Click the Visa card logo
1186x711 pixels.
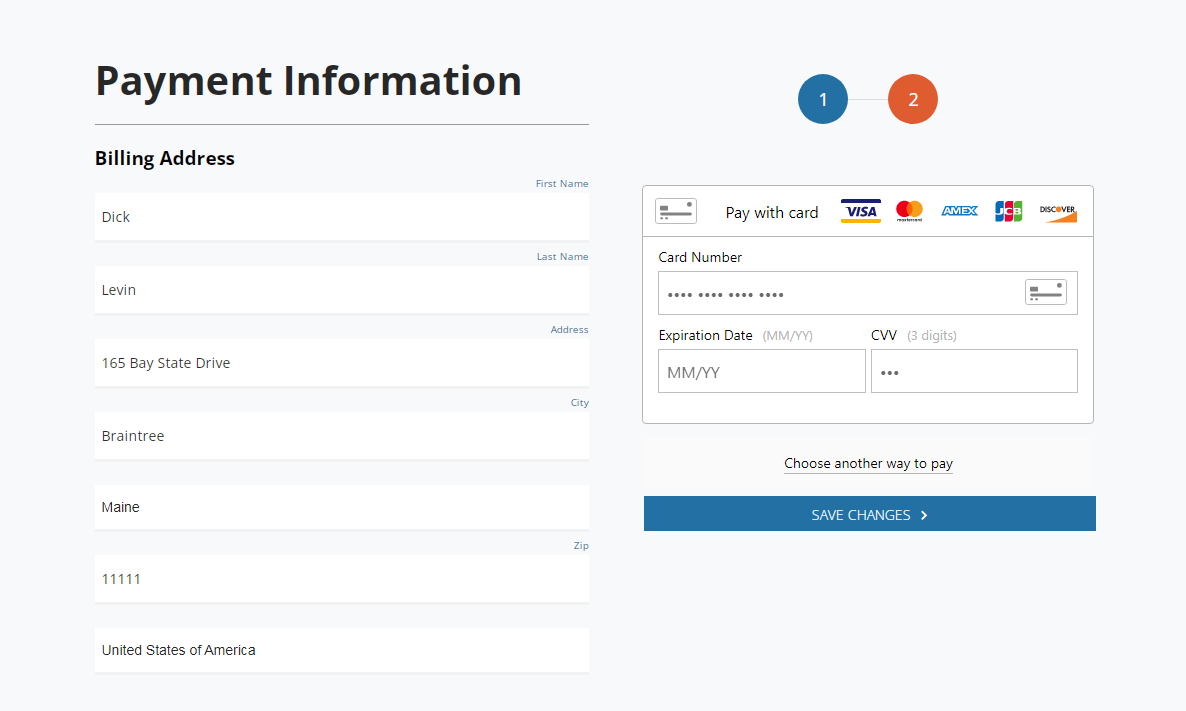pyautogui.click(x=860, y=211)
